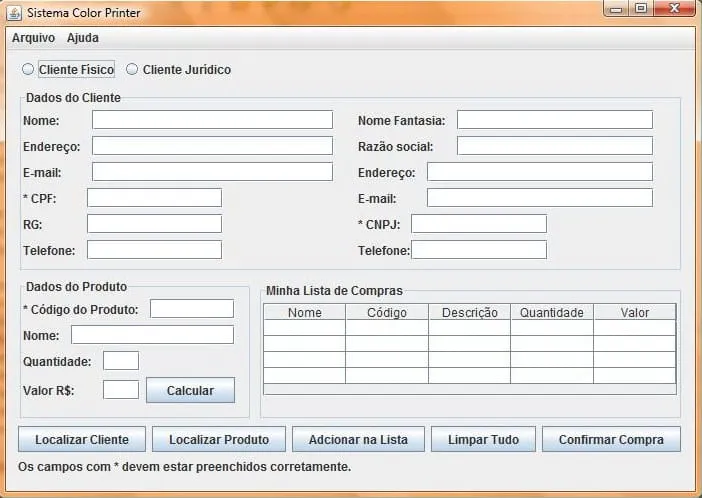Viewport: 702px width, 498px height.
Task: Click the Descrição column header
Action: click(x=469, y=312)
